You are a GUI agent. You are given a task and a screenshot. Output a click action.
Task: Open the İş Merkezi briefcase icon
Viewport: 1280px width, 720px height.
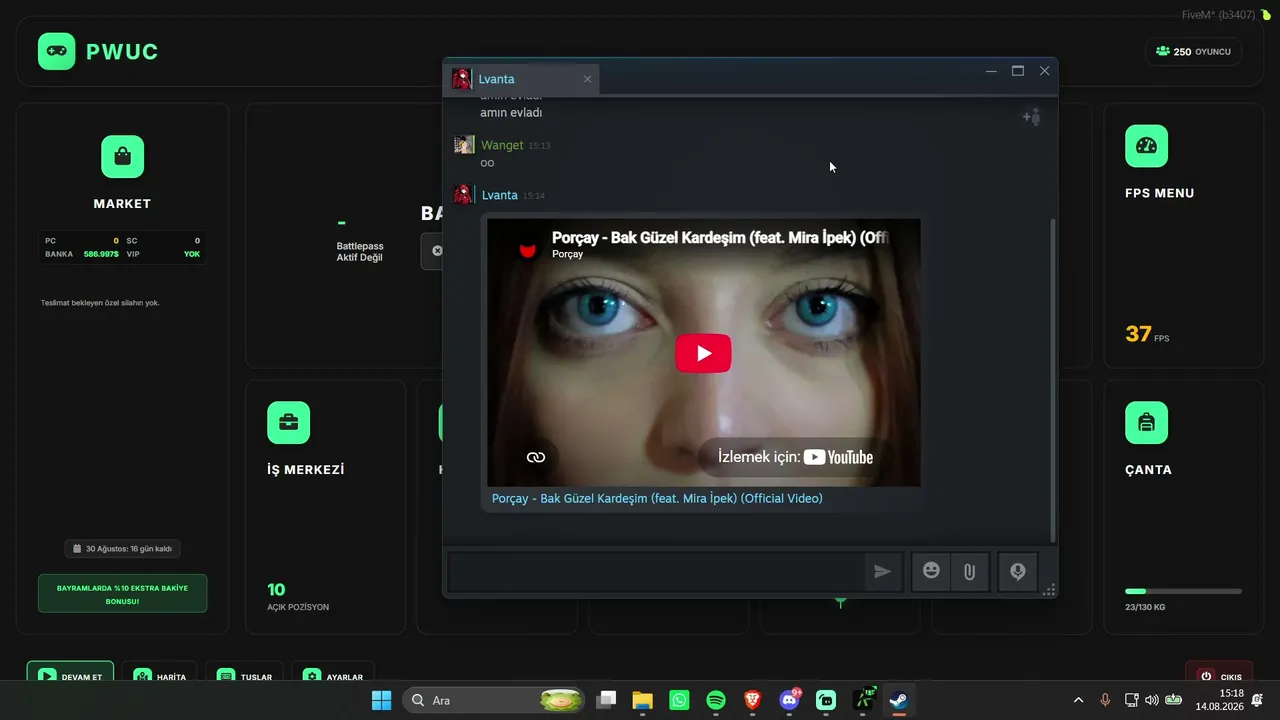click(x=288, y=423)
